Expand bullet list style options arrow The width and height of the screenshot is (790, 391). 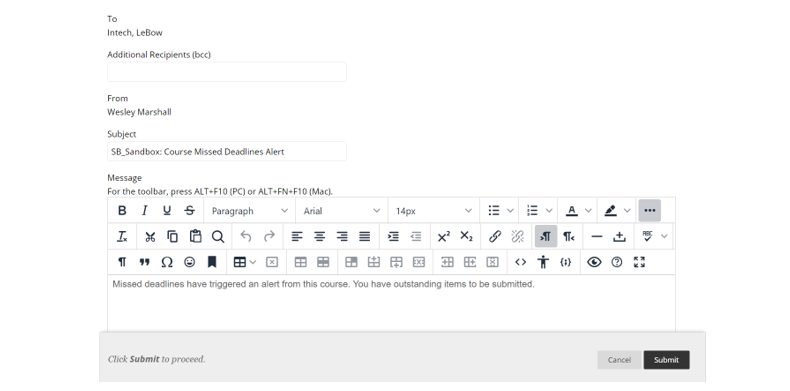pyautogui.click(x=510, y=211)
